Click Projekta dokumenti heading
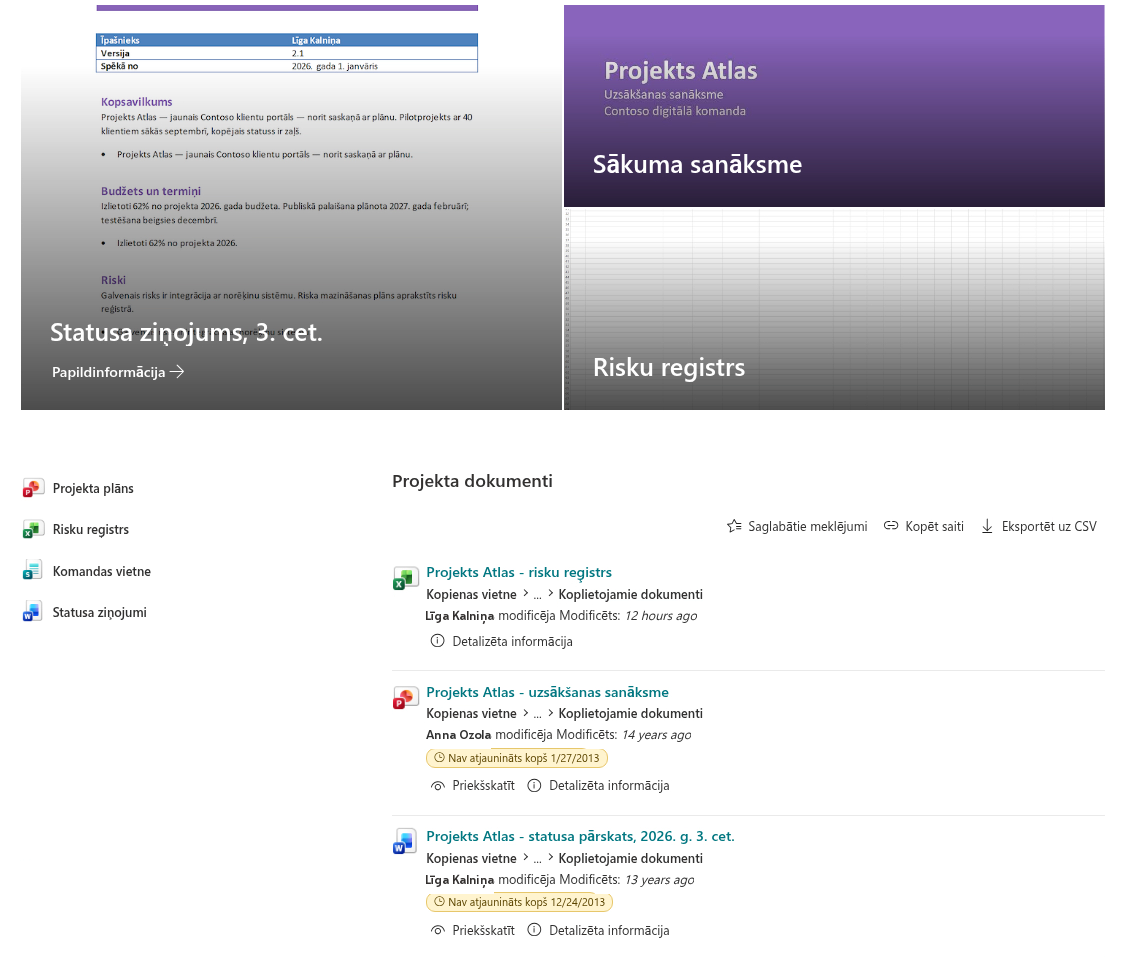Viewport: 1140px width, 959px height. (472, 481)
